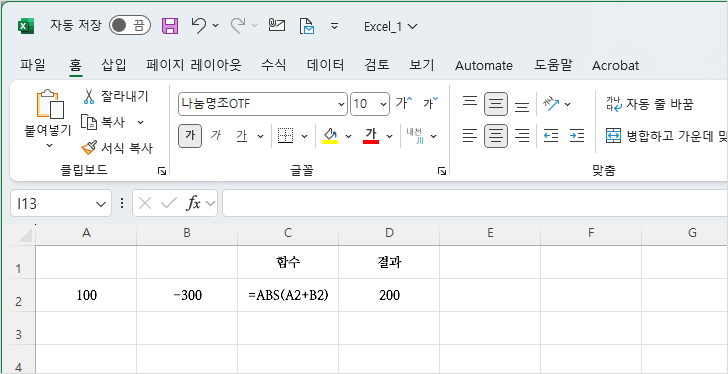Click the fx insert function icon

[x=193, y=203]
